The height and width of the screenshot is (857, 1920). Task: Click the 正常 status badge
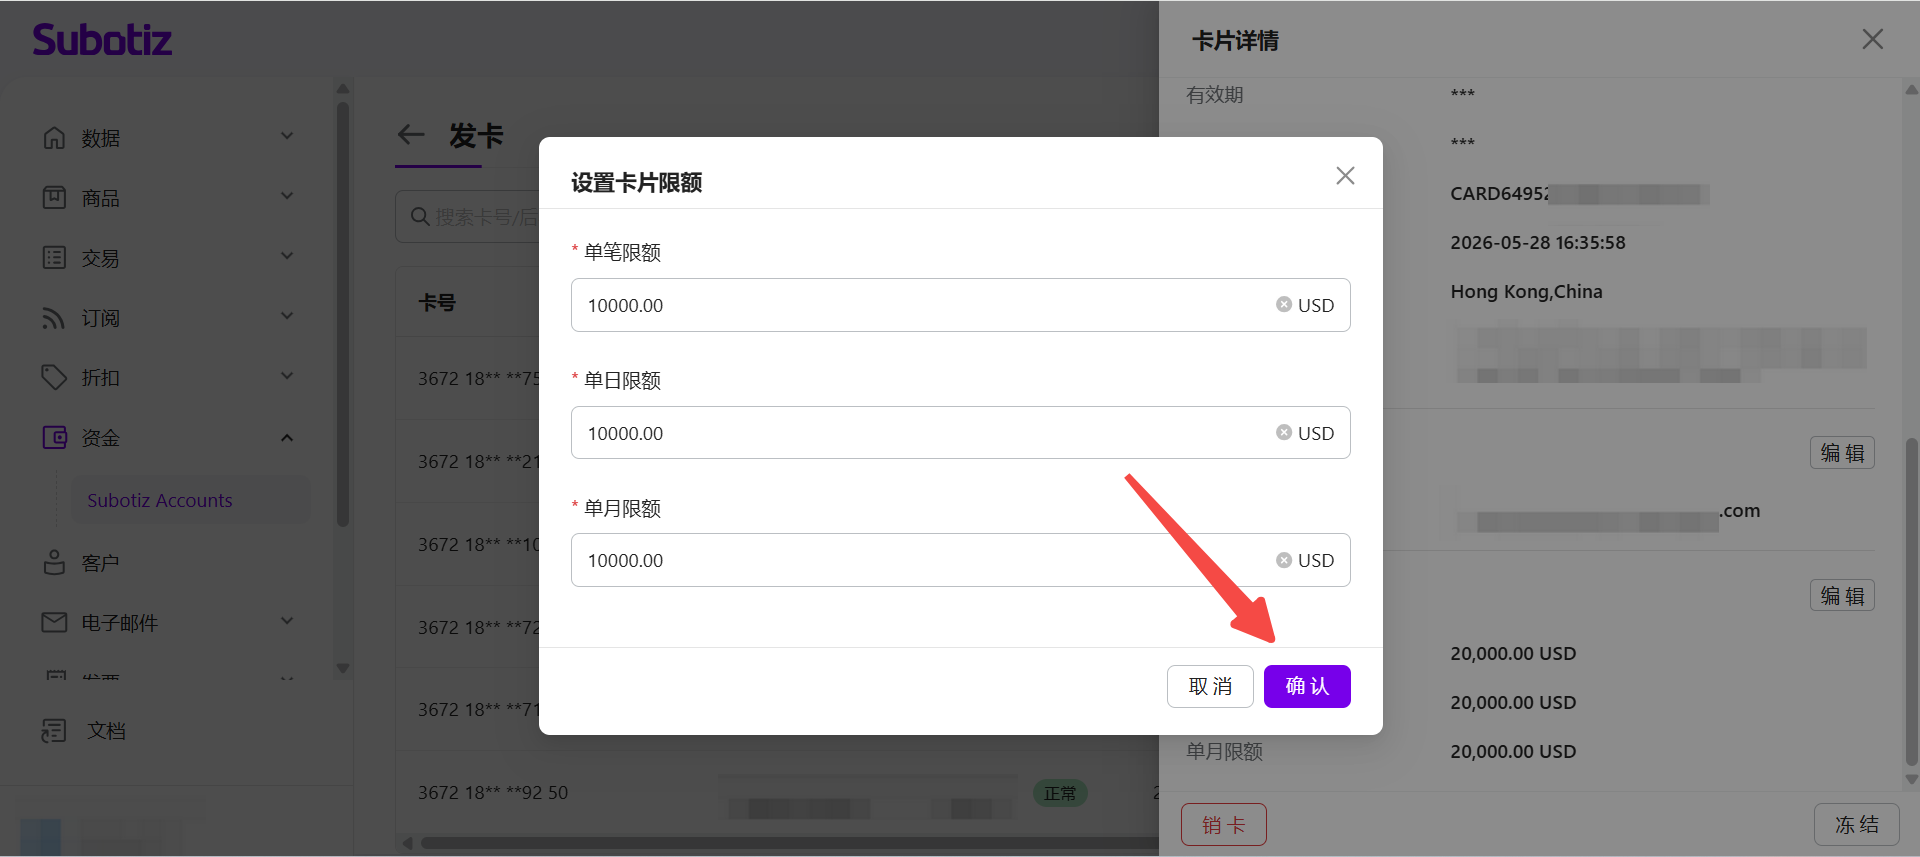pos(1060,793)
